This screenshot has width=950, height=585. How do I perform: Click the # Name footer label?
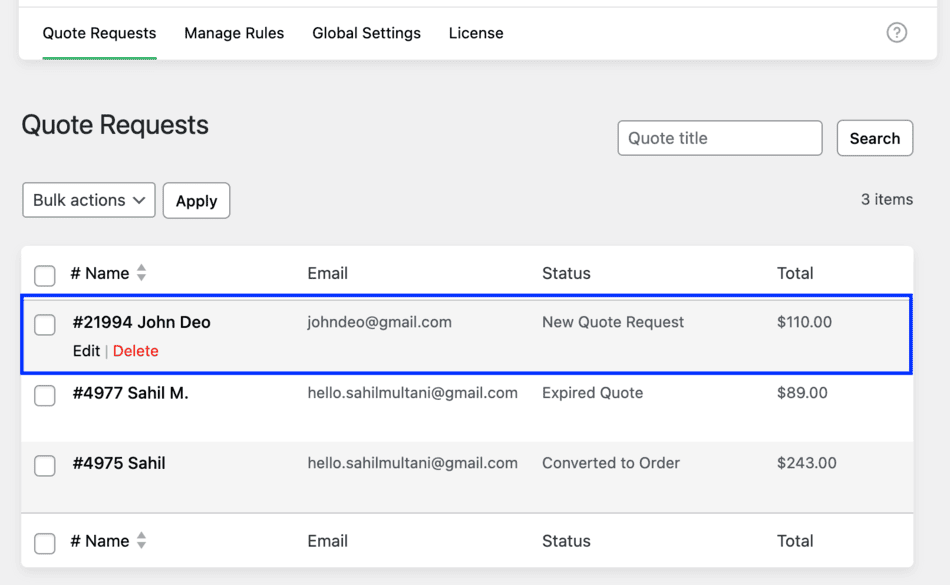click(100, 541)
